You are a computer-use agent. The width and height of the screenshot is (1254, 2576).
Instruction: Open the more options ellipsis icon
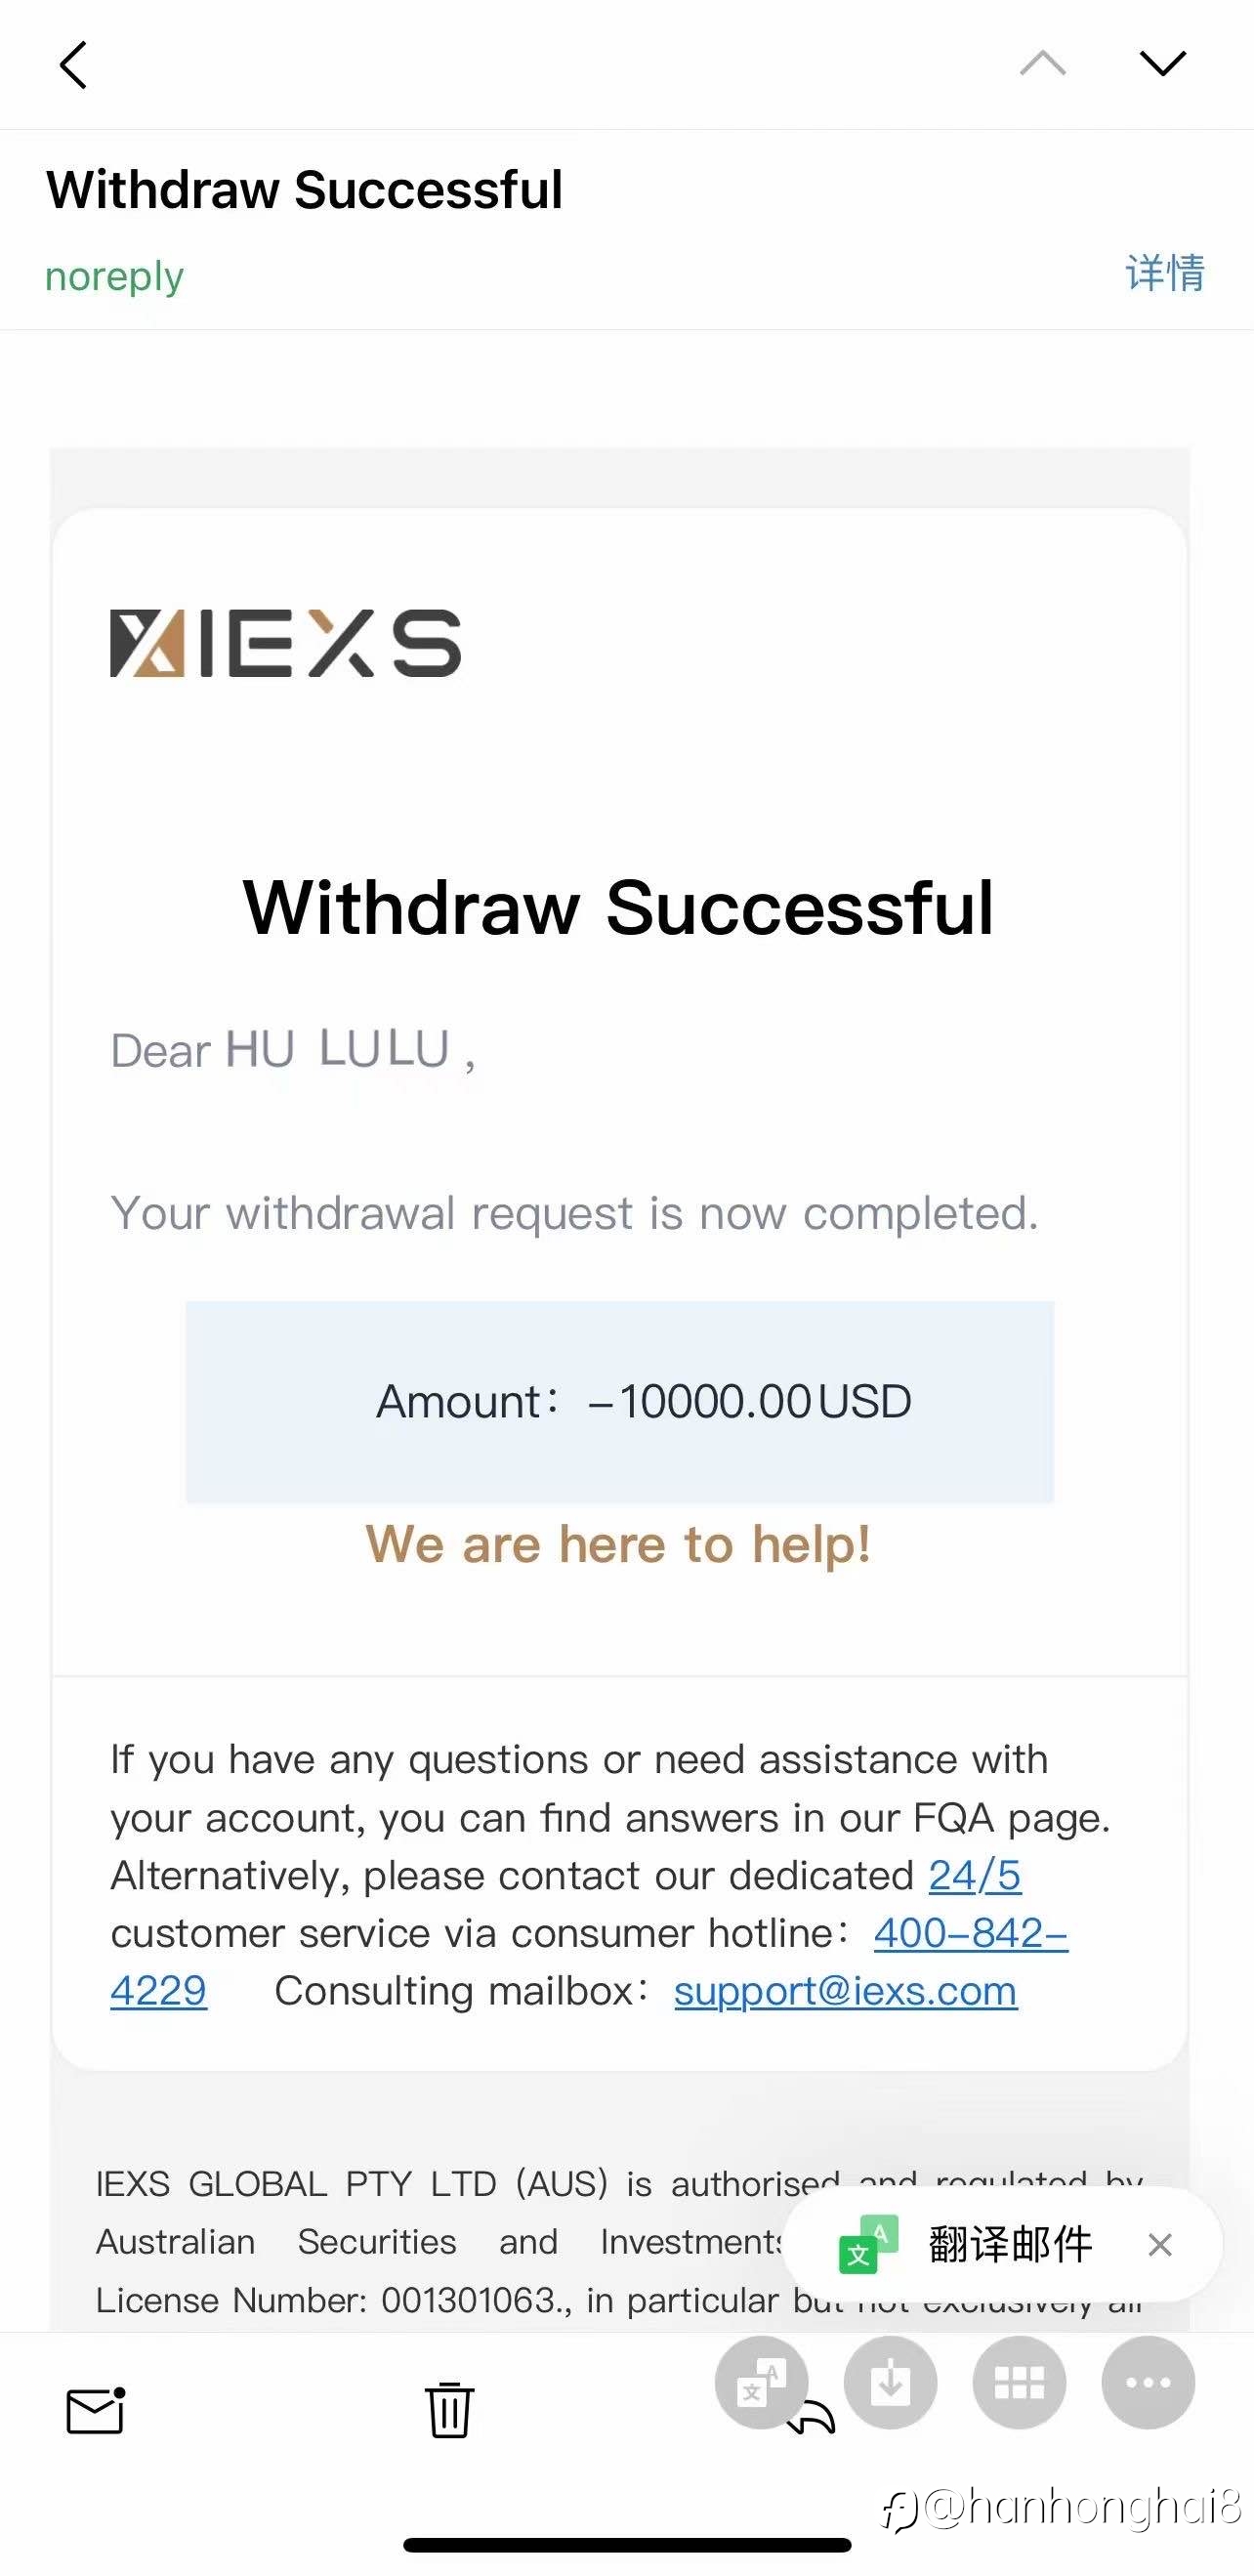pos(1148,2383)
